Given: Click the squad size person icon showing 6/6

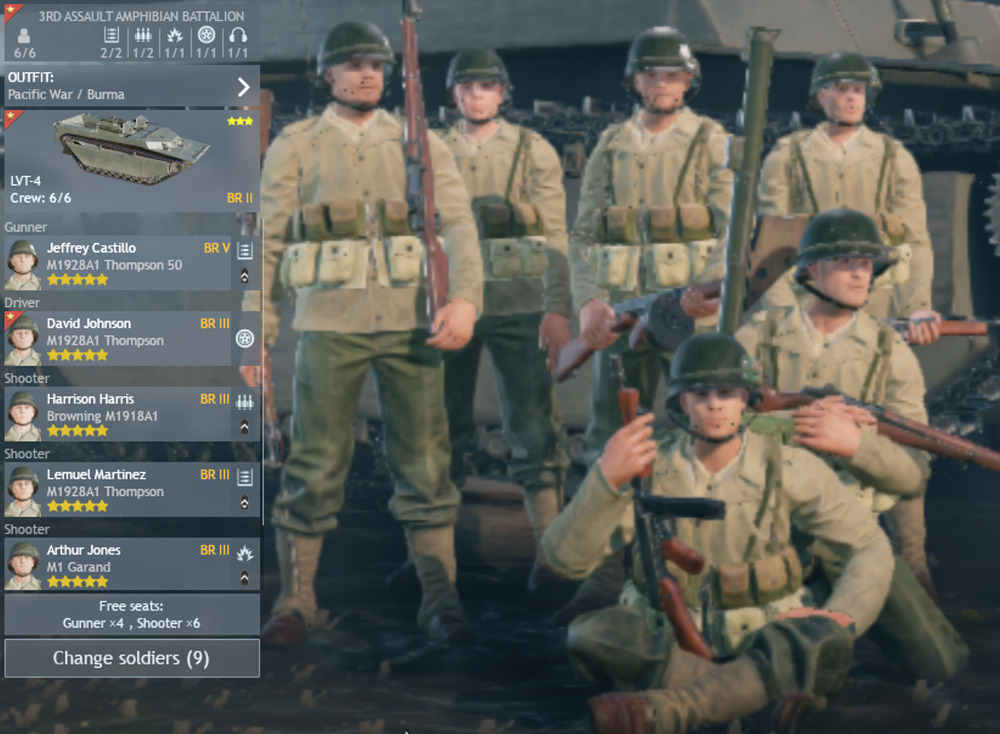Looking at the screenshot, I should (x=24, y=36).
